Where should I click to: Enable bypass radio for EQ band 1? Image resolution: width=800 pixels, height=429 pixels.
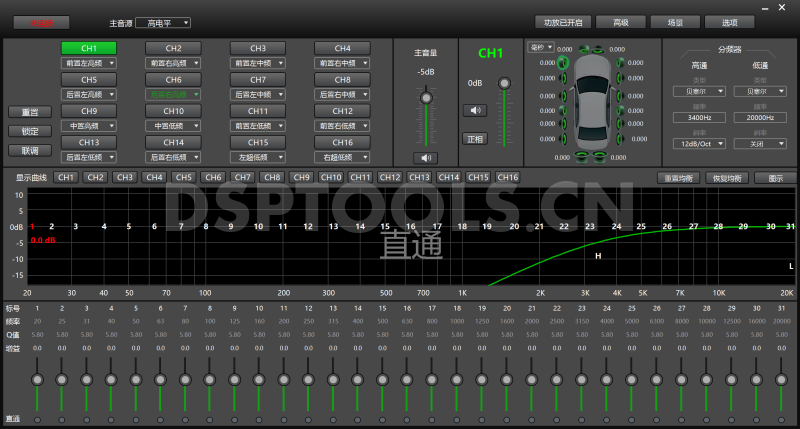[37, 420]
